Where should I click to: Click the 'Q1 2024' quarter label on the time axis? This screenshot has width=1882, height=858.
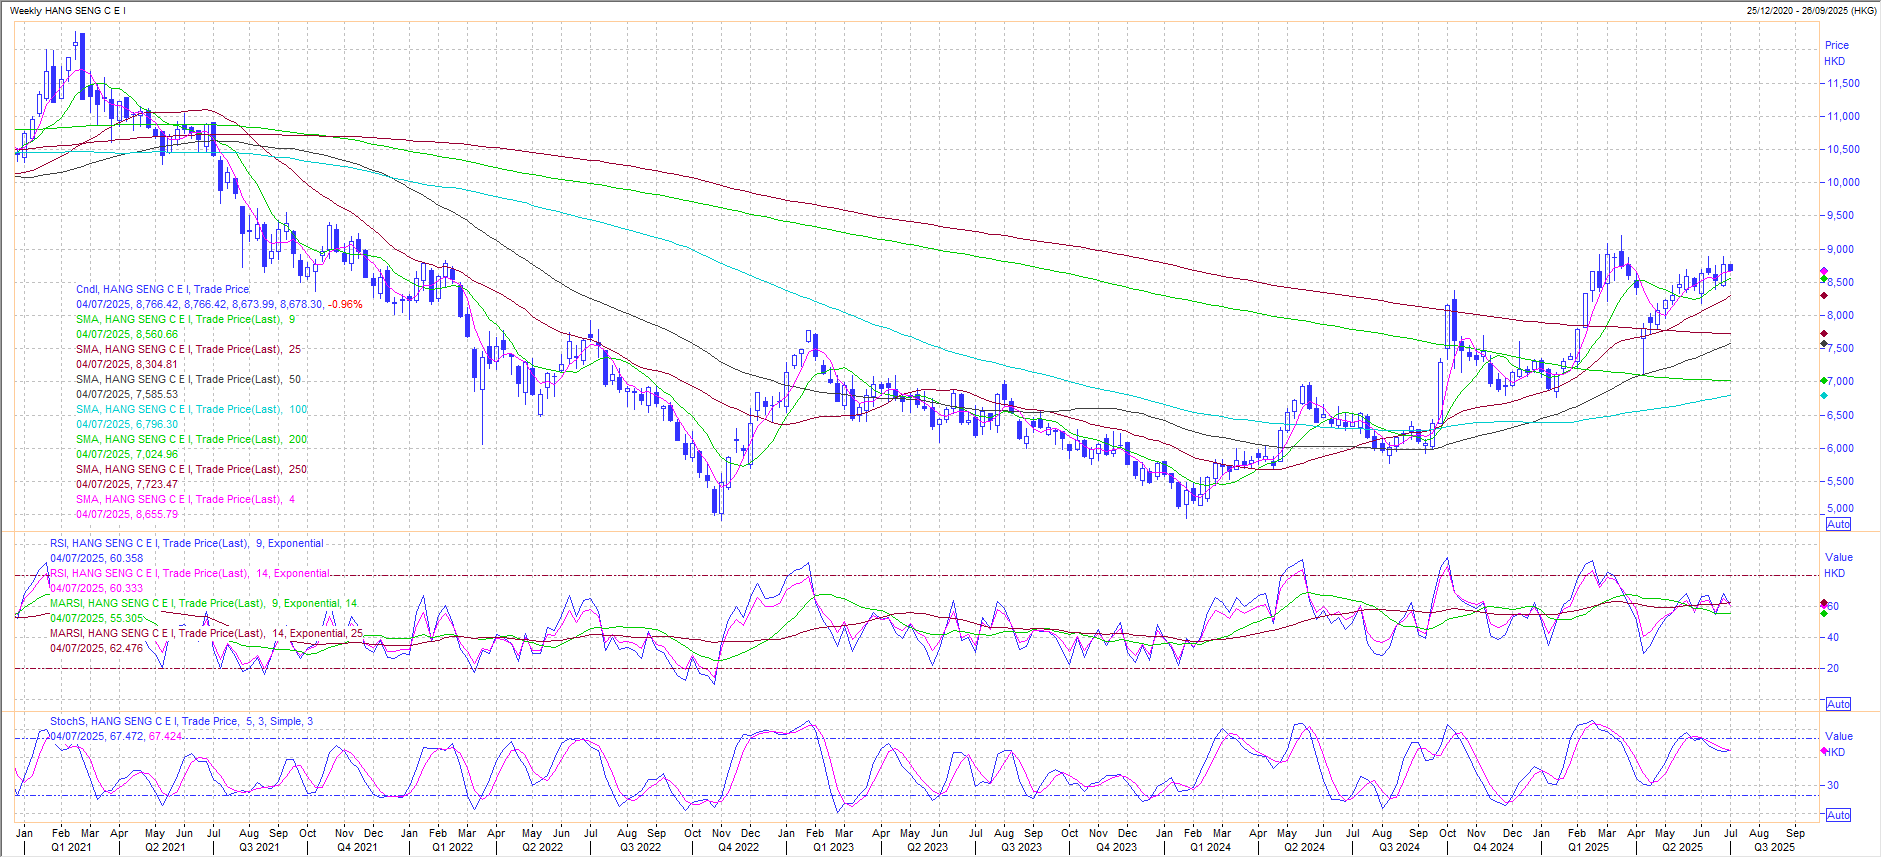pos(1210,847)
